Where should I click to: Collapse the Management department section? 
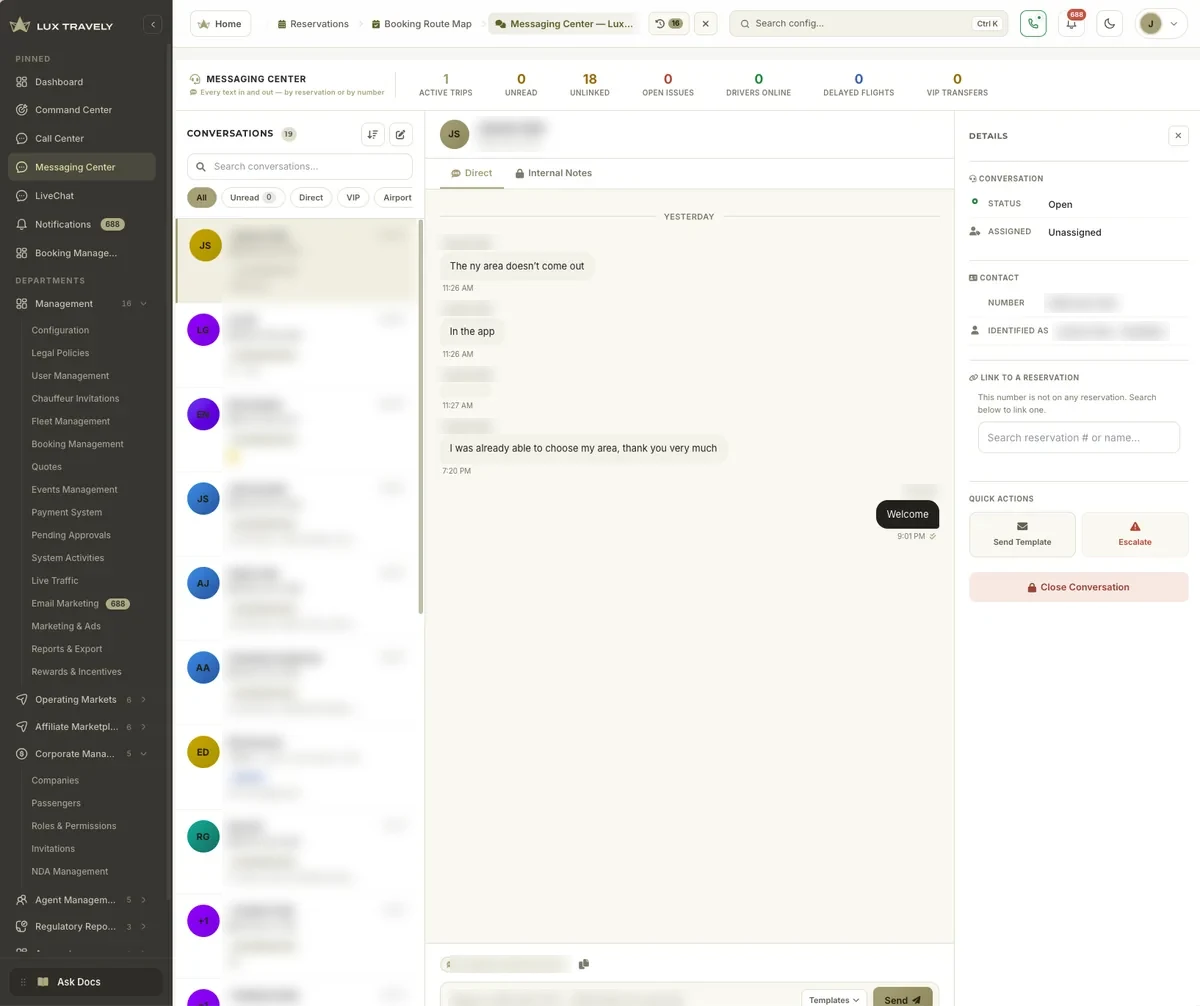pyautogui.click(x=81, y=303)
